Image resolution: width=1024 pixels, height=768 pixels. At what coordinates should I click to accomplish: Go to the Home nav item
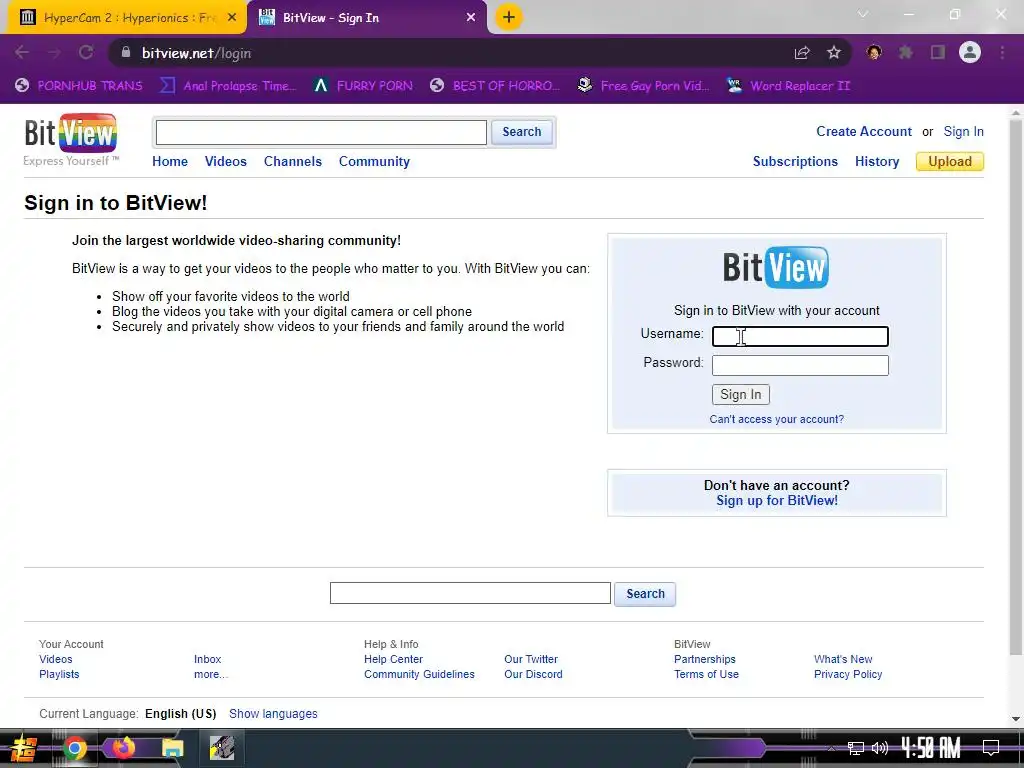coord(170,161)
